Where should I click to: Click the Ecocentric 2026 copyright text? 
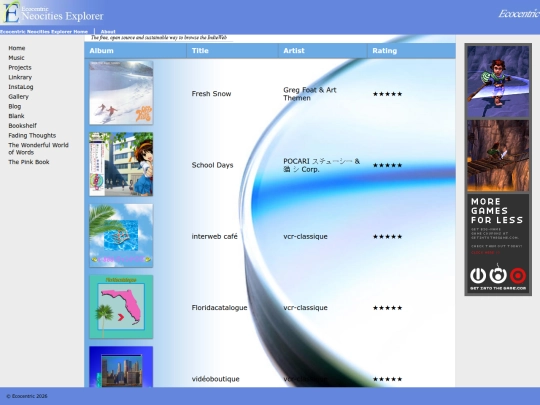point(27,396)
